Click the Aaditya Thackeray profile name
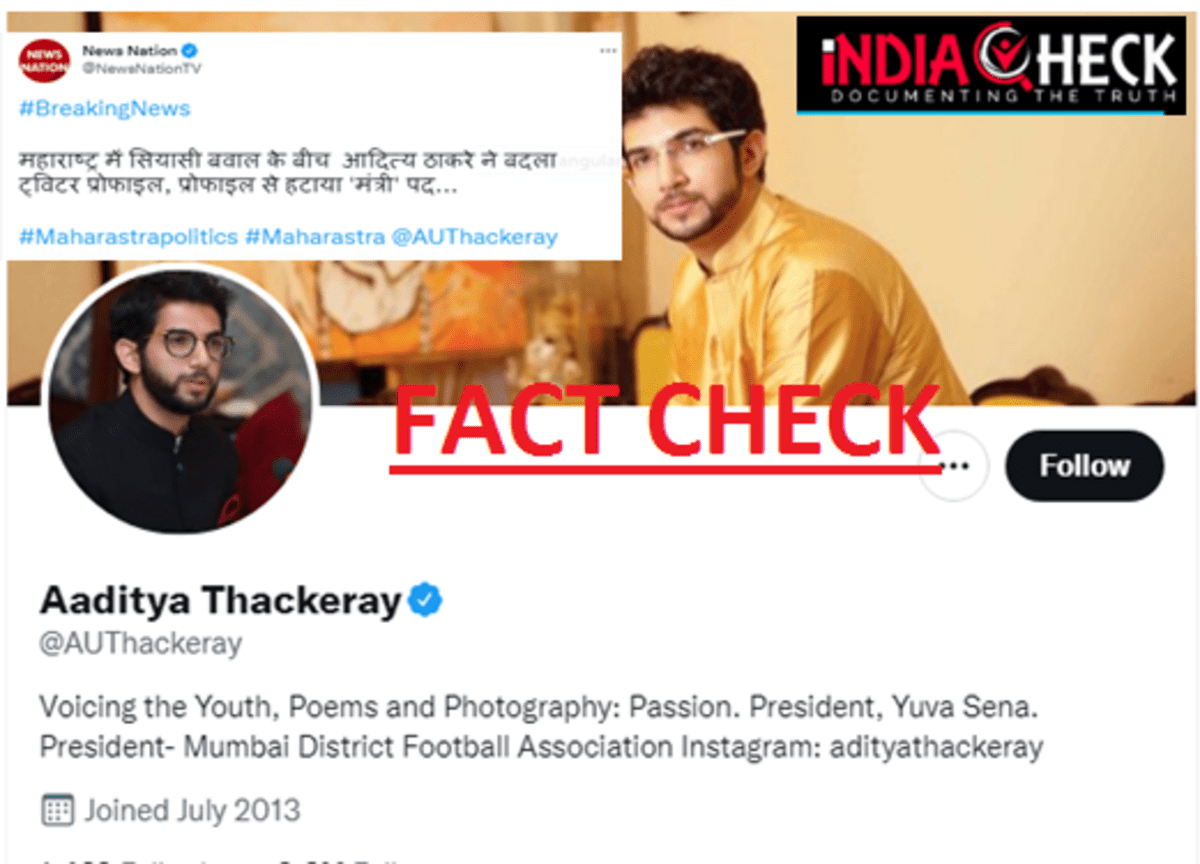Image resolution: width=1200 pixels, height=864 pixels. tap(220, 601)
